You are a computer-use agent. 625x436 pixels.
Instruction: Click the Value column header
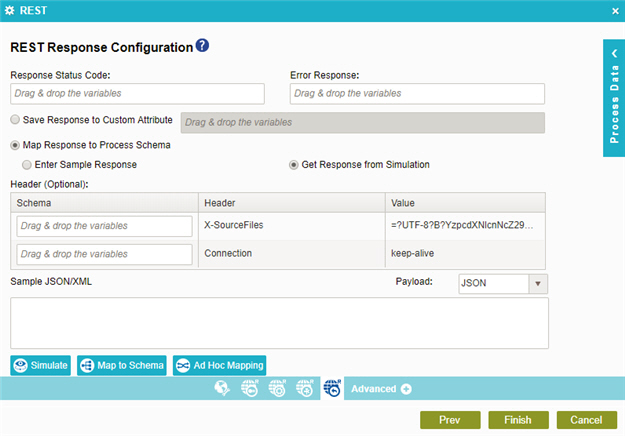(465, 203)
